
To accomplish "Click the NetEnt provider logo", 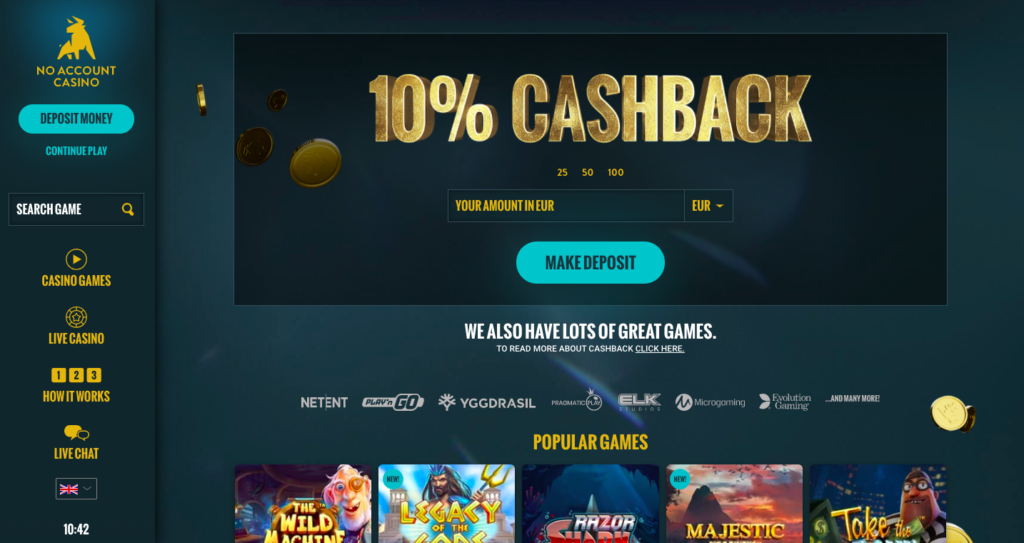I will click(324, 403).
